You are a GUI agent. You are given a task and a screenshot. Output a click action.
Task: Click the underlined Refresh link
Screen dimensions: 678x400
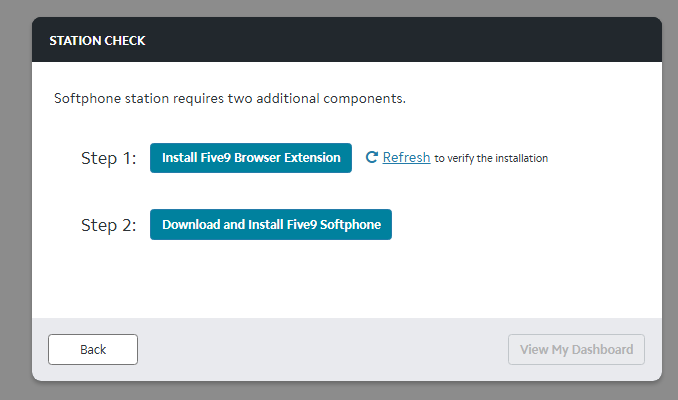pyautogui.click(x=406, y=157)
